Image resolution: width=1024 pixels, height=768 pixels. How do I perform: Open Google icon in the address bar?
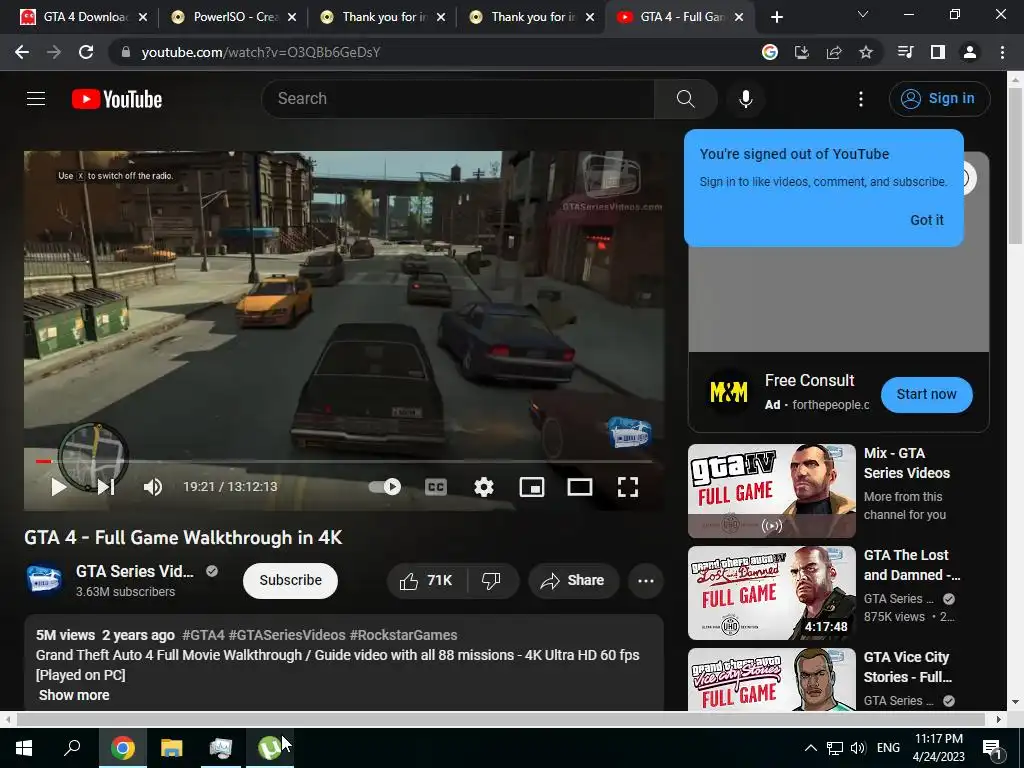click(769, 52)
